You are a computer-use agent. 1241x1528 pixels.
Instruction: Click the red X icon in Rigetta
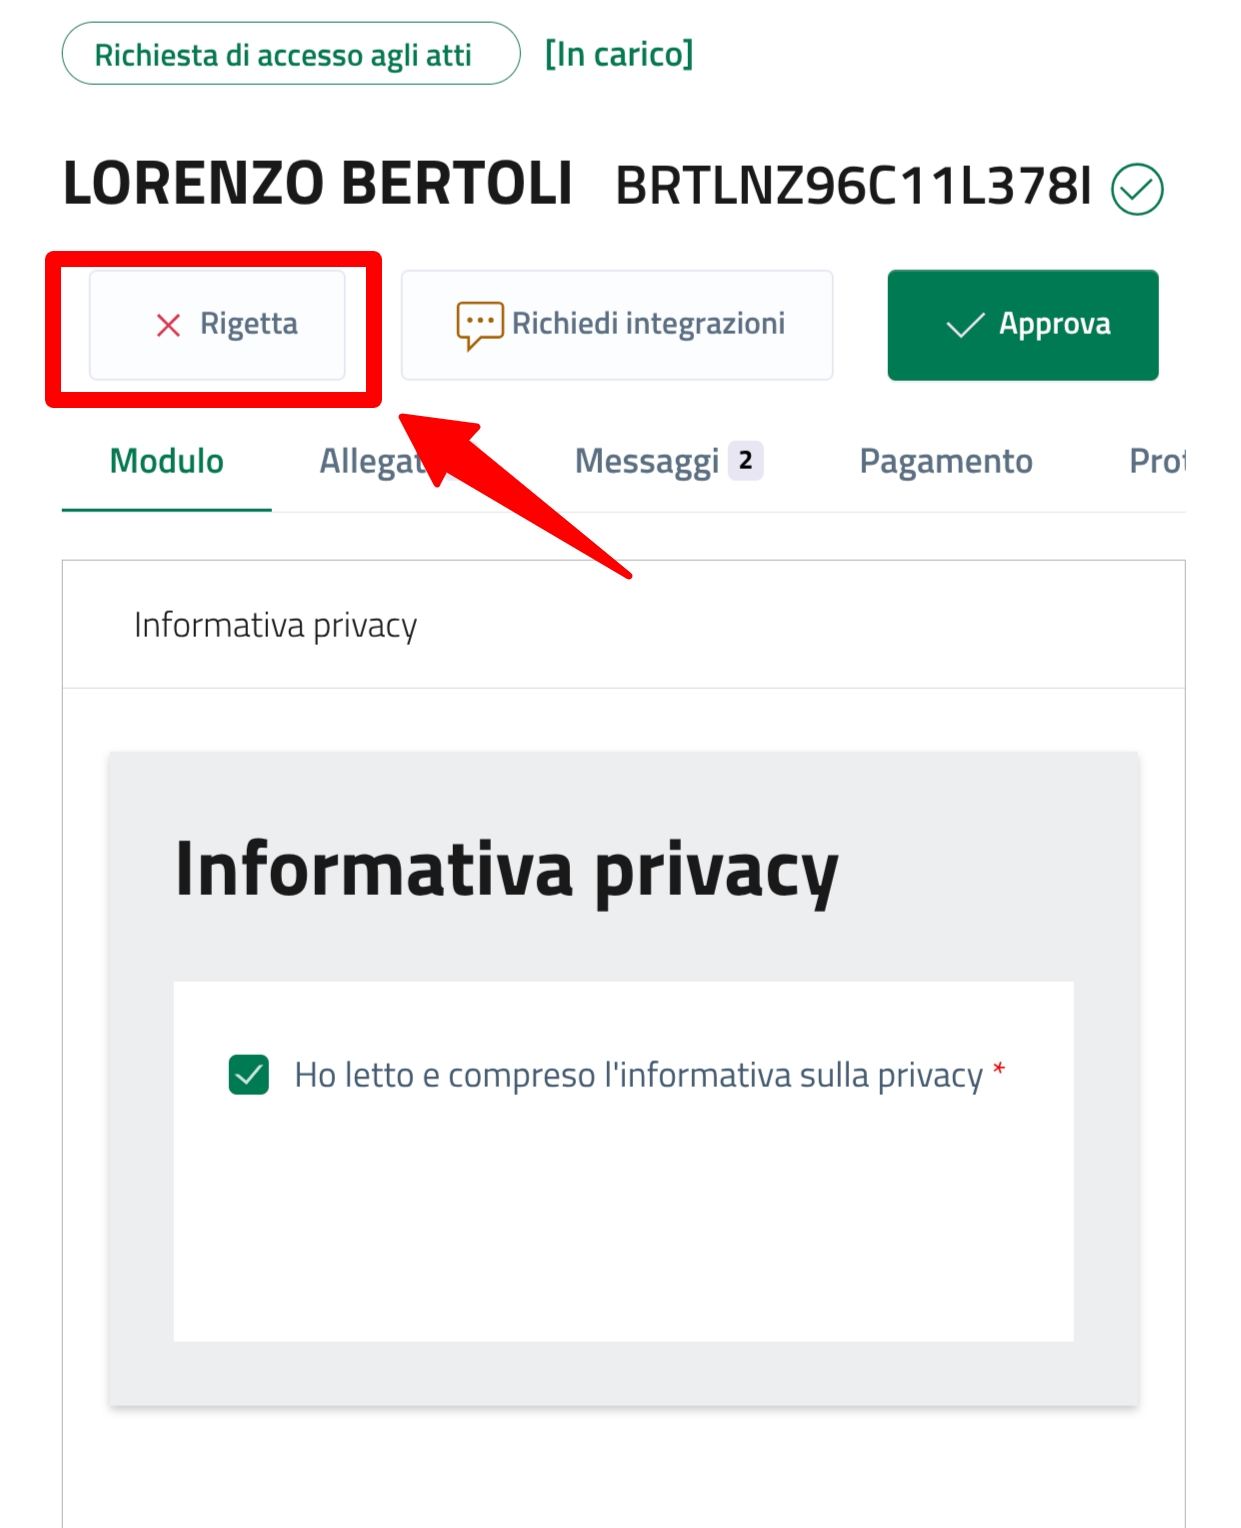(168, 325)
